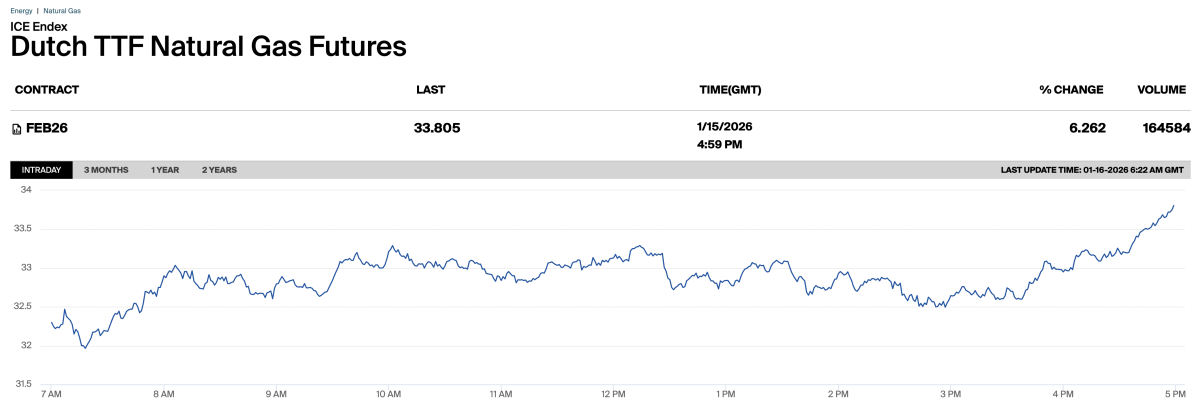Click the TIME(GMT) column header
The height and width of the screenshot is (409, 1200).
pyautogui.click(x=730, y=90)
